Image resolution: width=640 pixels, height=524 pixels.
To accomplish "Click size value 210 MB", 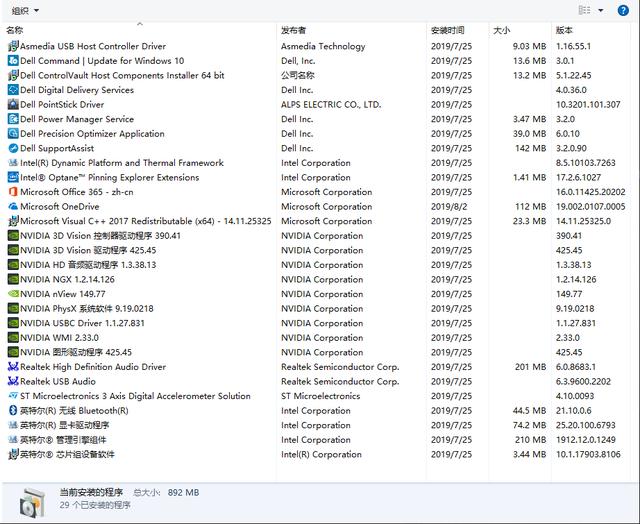I will click(531, 440).
